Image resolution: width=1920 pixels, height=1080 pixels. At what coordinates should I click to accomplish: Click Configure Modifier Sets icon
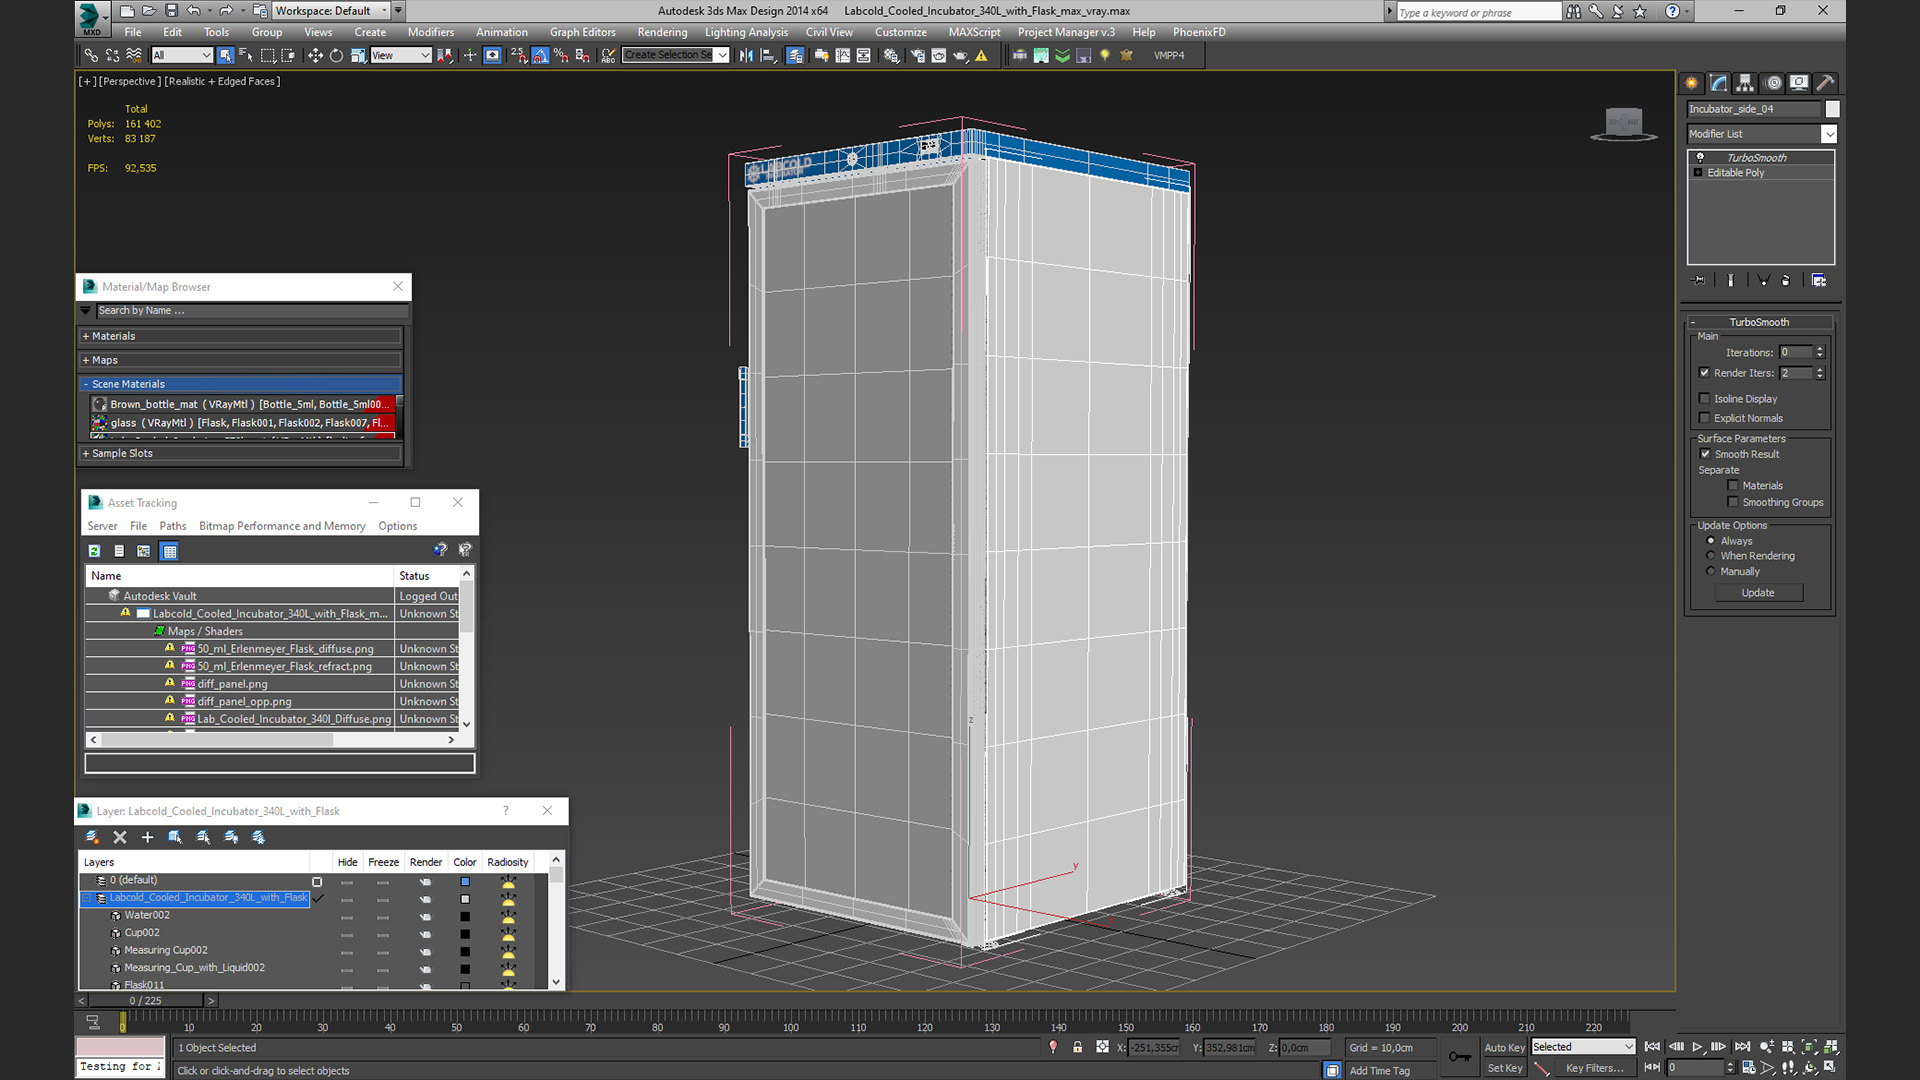(x=1819, y=280)
